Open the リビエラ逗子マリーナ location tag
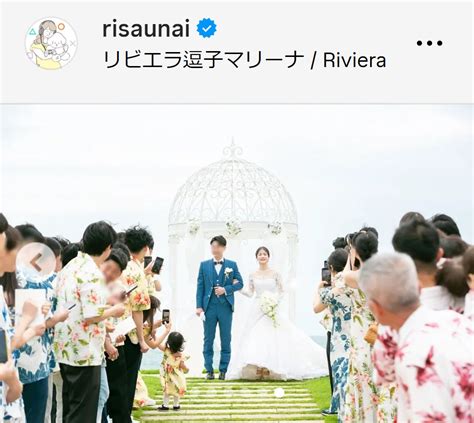The image size is (474, 423). (x=203, y=60)
